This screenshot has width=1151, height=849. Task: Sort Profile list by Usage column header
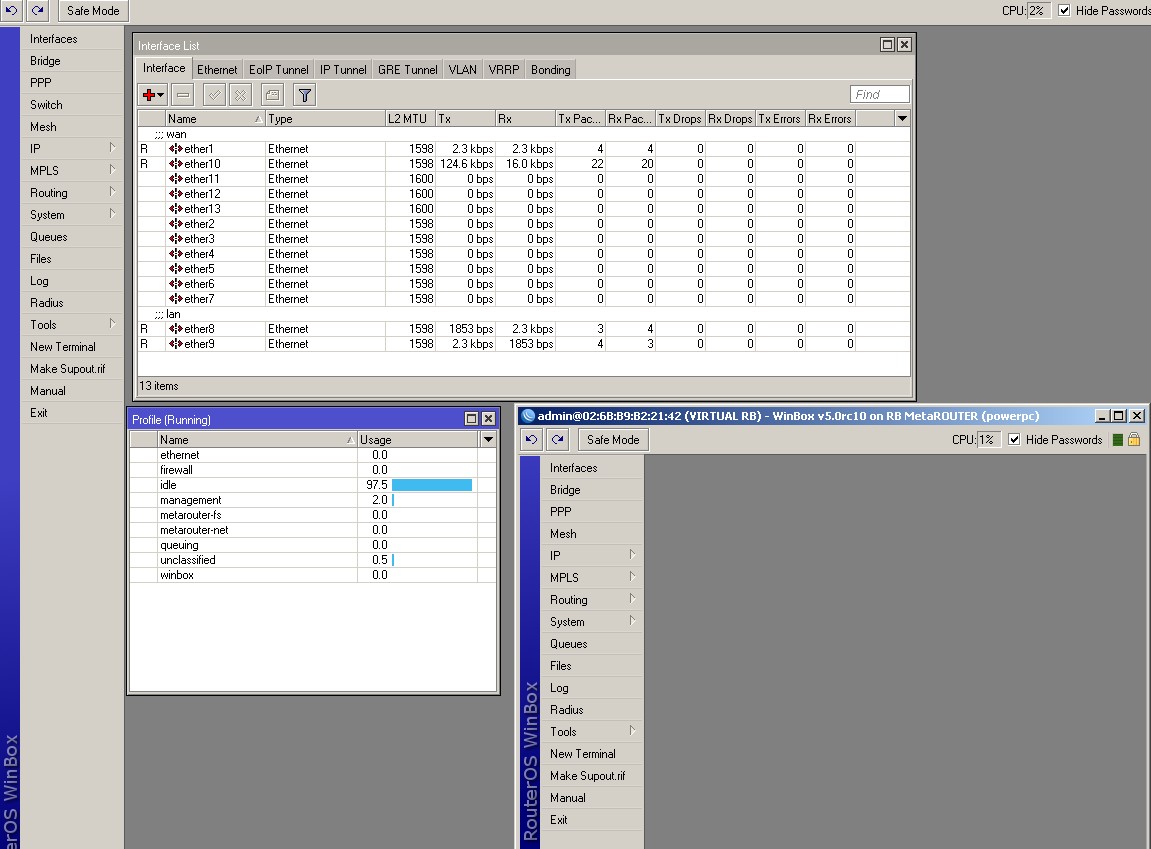pyautogui.click(x=417, y=440)
